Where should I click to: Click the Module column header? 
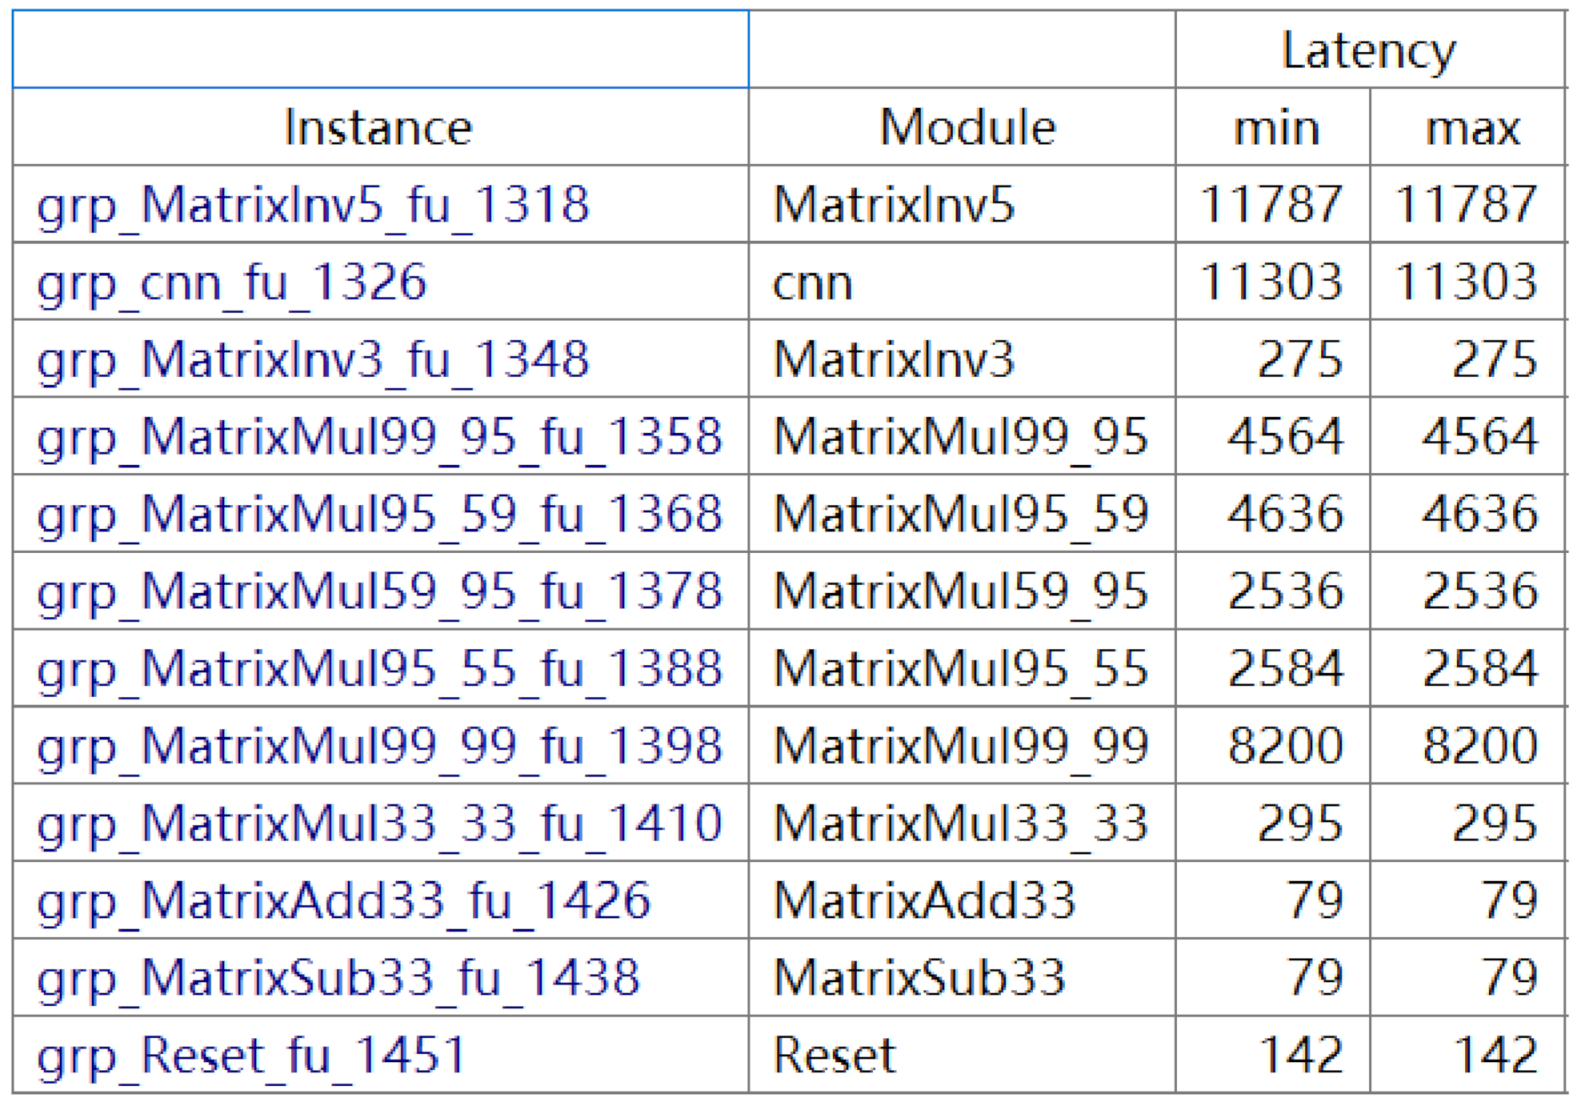966,128
